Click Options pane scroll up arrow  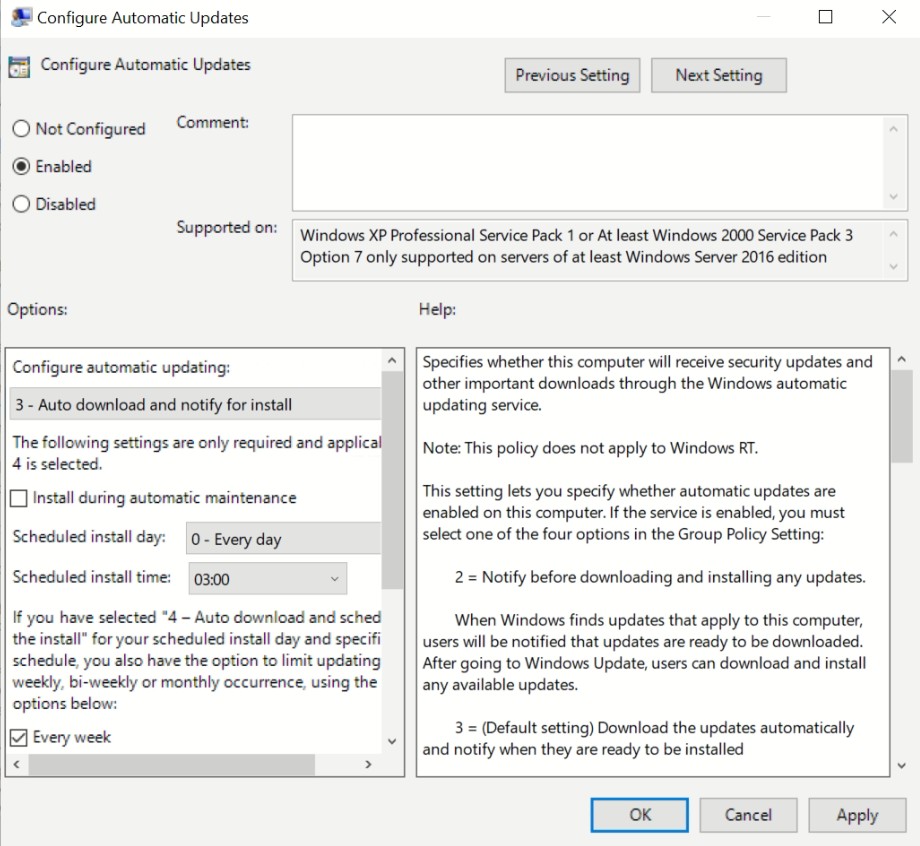click(x=393, y=361)
